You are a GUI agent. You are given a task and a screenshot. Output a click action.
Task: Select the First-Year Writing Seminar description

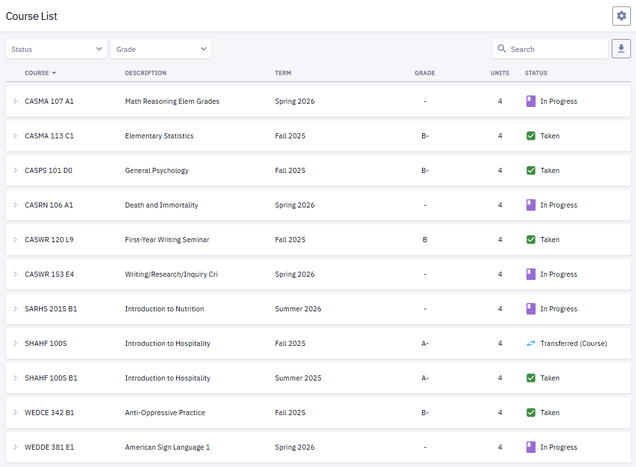click(167, 240)
